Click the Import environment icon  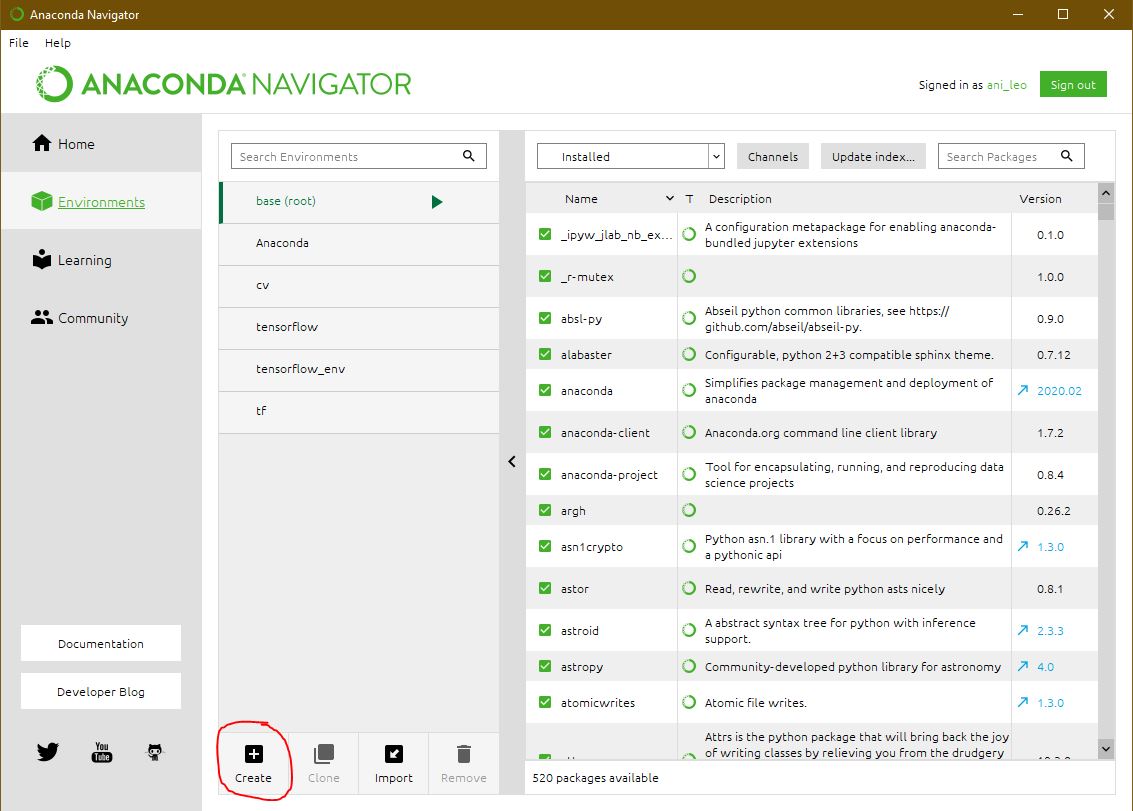tap(394, 754)
